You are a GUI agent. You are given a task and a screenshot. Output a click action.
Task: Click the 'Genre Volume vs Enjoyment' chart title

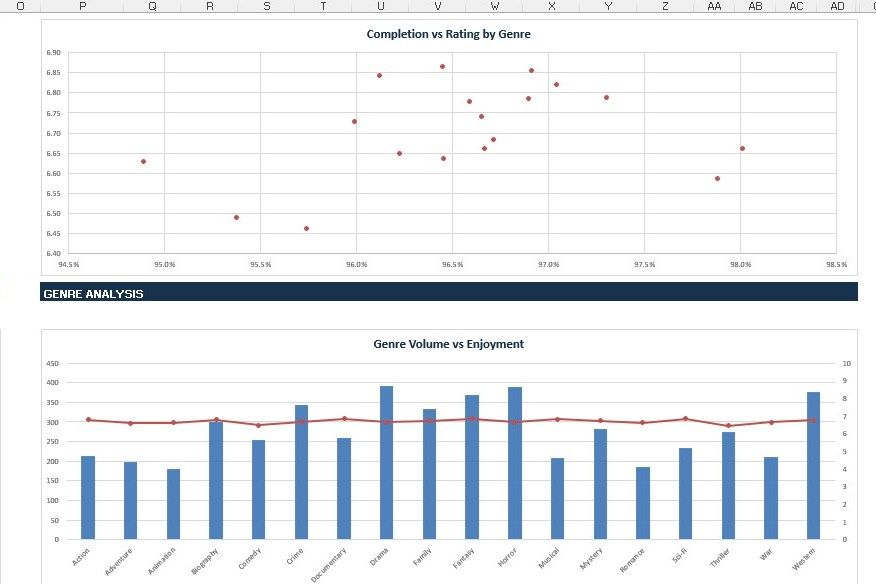(449, 344)
